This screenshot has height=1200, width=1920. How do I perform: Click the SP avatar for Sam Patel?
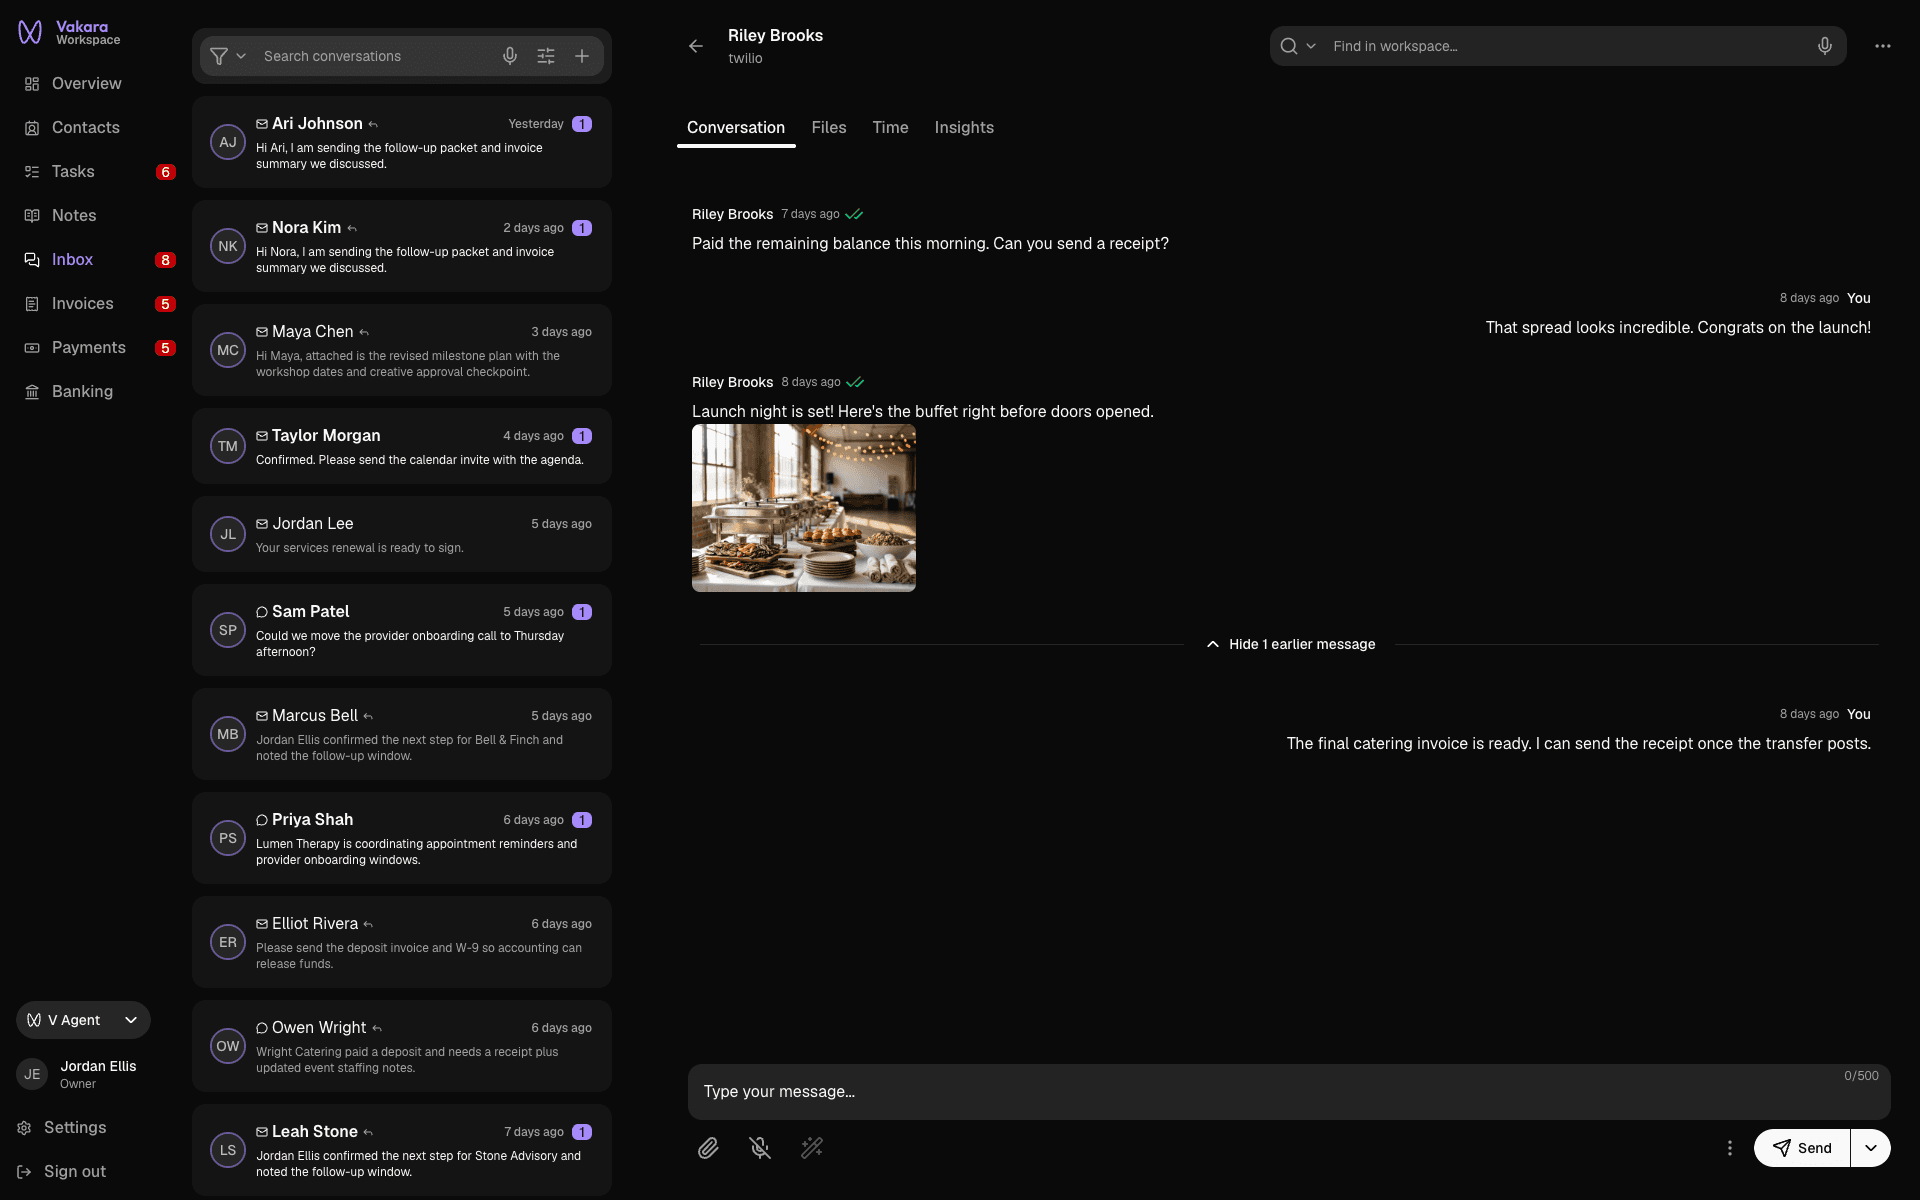click(228, 630)
